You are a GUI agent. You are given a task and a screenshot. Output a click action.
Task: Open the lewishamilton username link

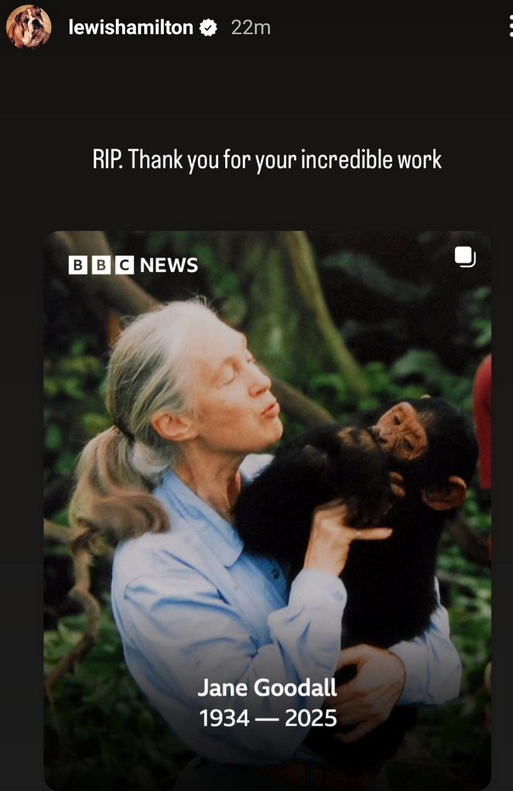tap(131, 27)
